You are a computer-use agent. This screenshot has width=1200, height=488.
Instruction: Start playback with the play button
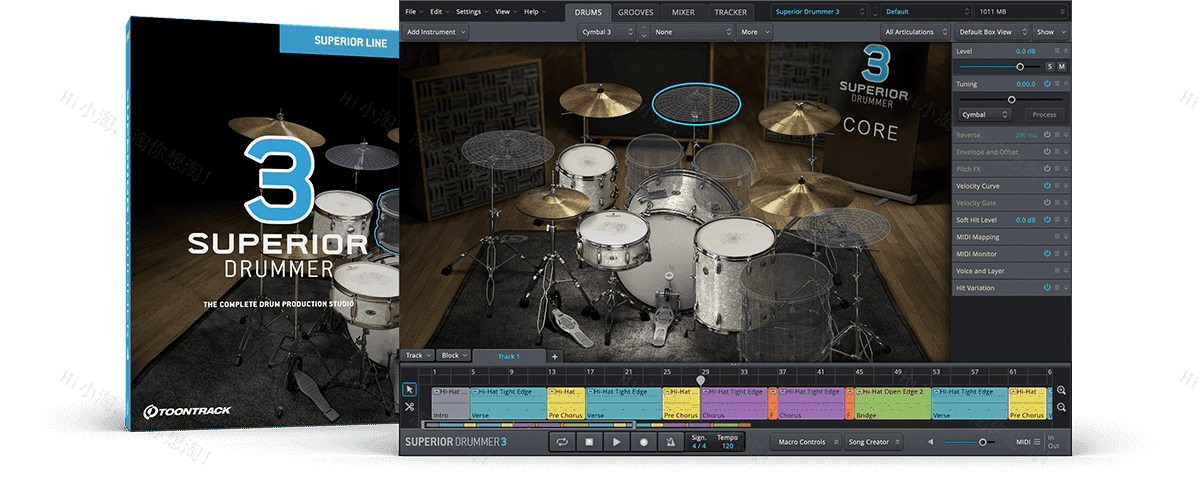(x=617, y=442)
